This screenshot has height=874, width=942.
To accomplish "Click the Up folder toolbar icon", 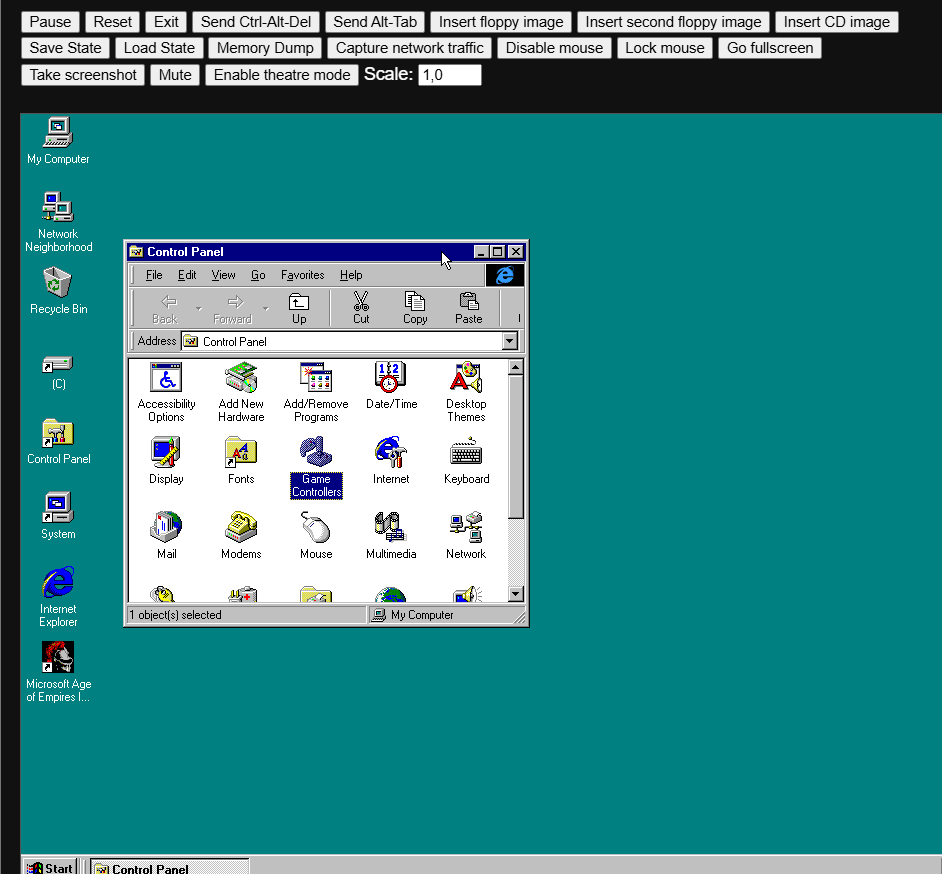I will pos(299,303).
